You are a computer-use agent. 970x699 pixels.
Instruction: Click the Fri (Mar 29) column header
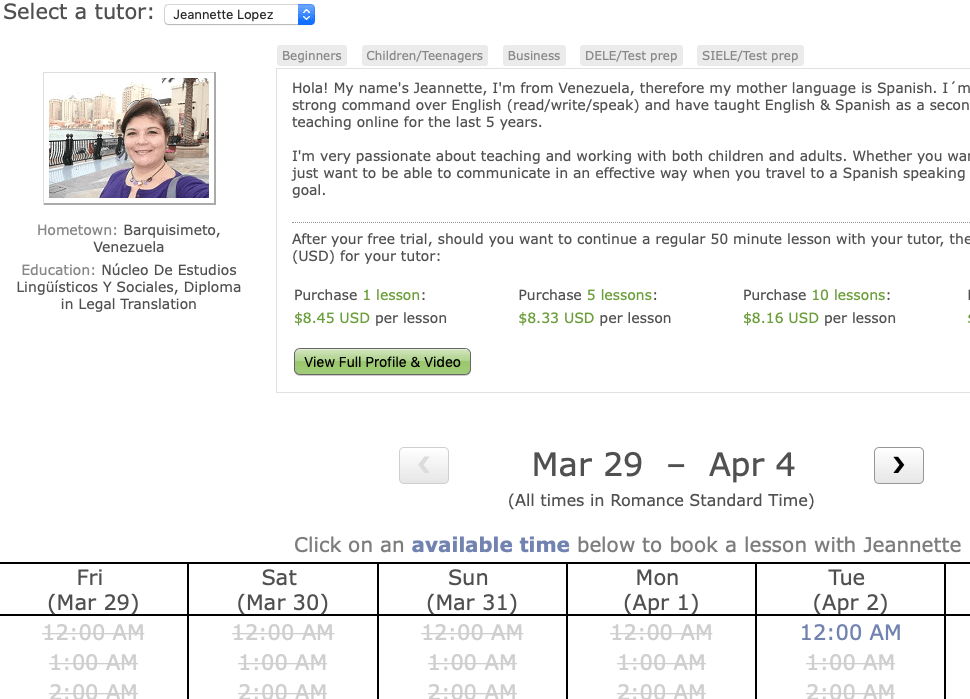(x=93, y=590)
